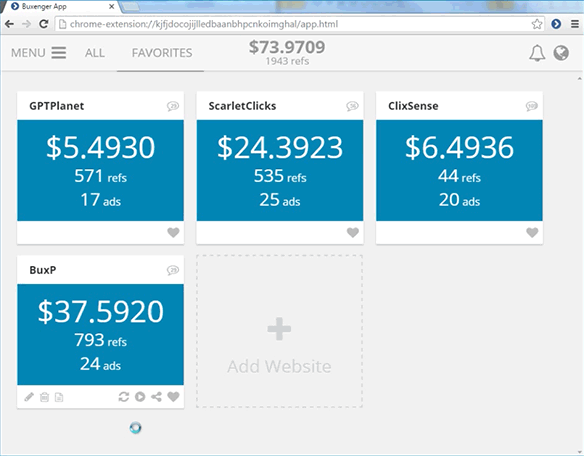Click the BuxP play button icon

[140, 397]
